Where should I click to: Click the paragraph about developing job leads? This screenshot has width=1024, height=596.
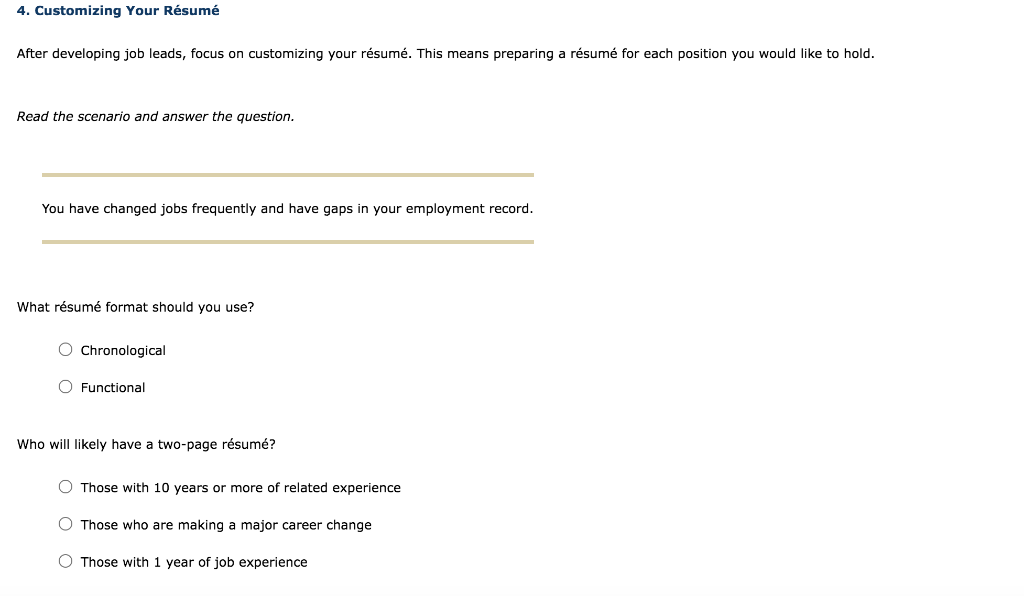coord(445,54)
